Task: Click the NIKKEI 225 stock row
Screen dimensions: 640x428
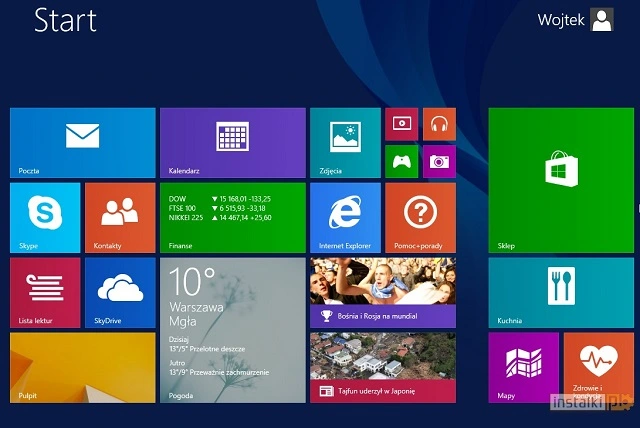Action: [220, 218]
